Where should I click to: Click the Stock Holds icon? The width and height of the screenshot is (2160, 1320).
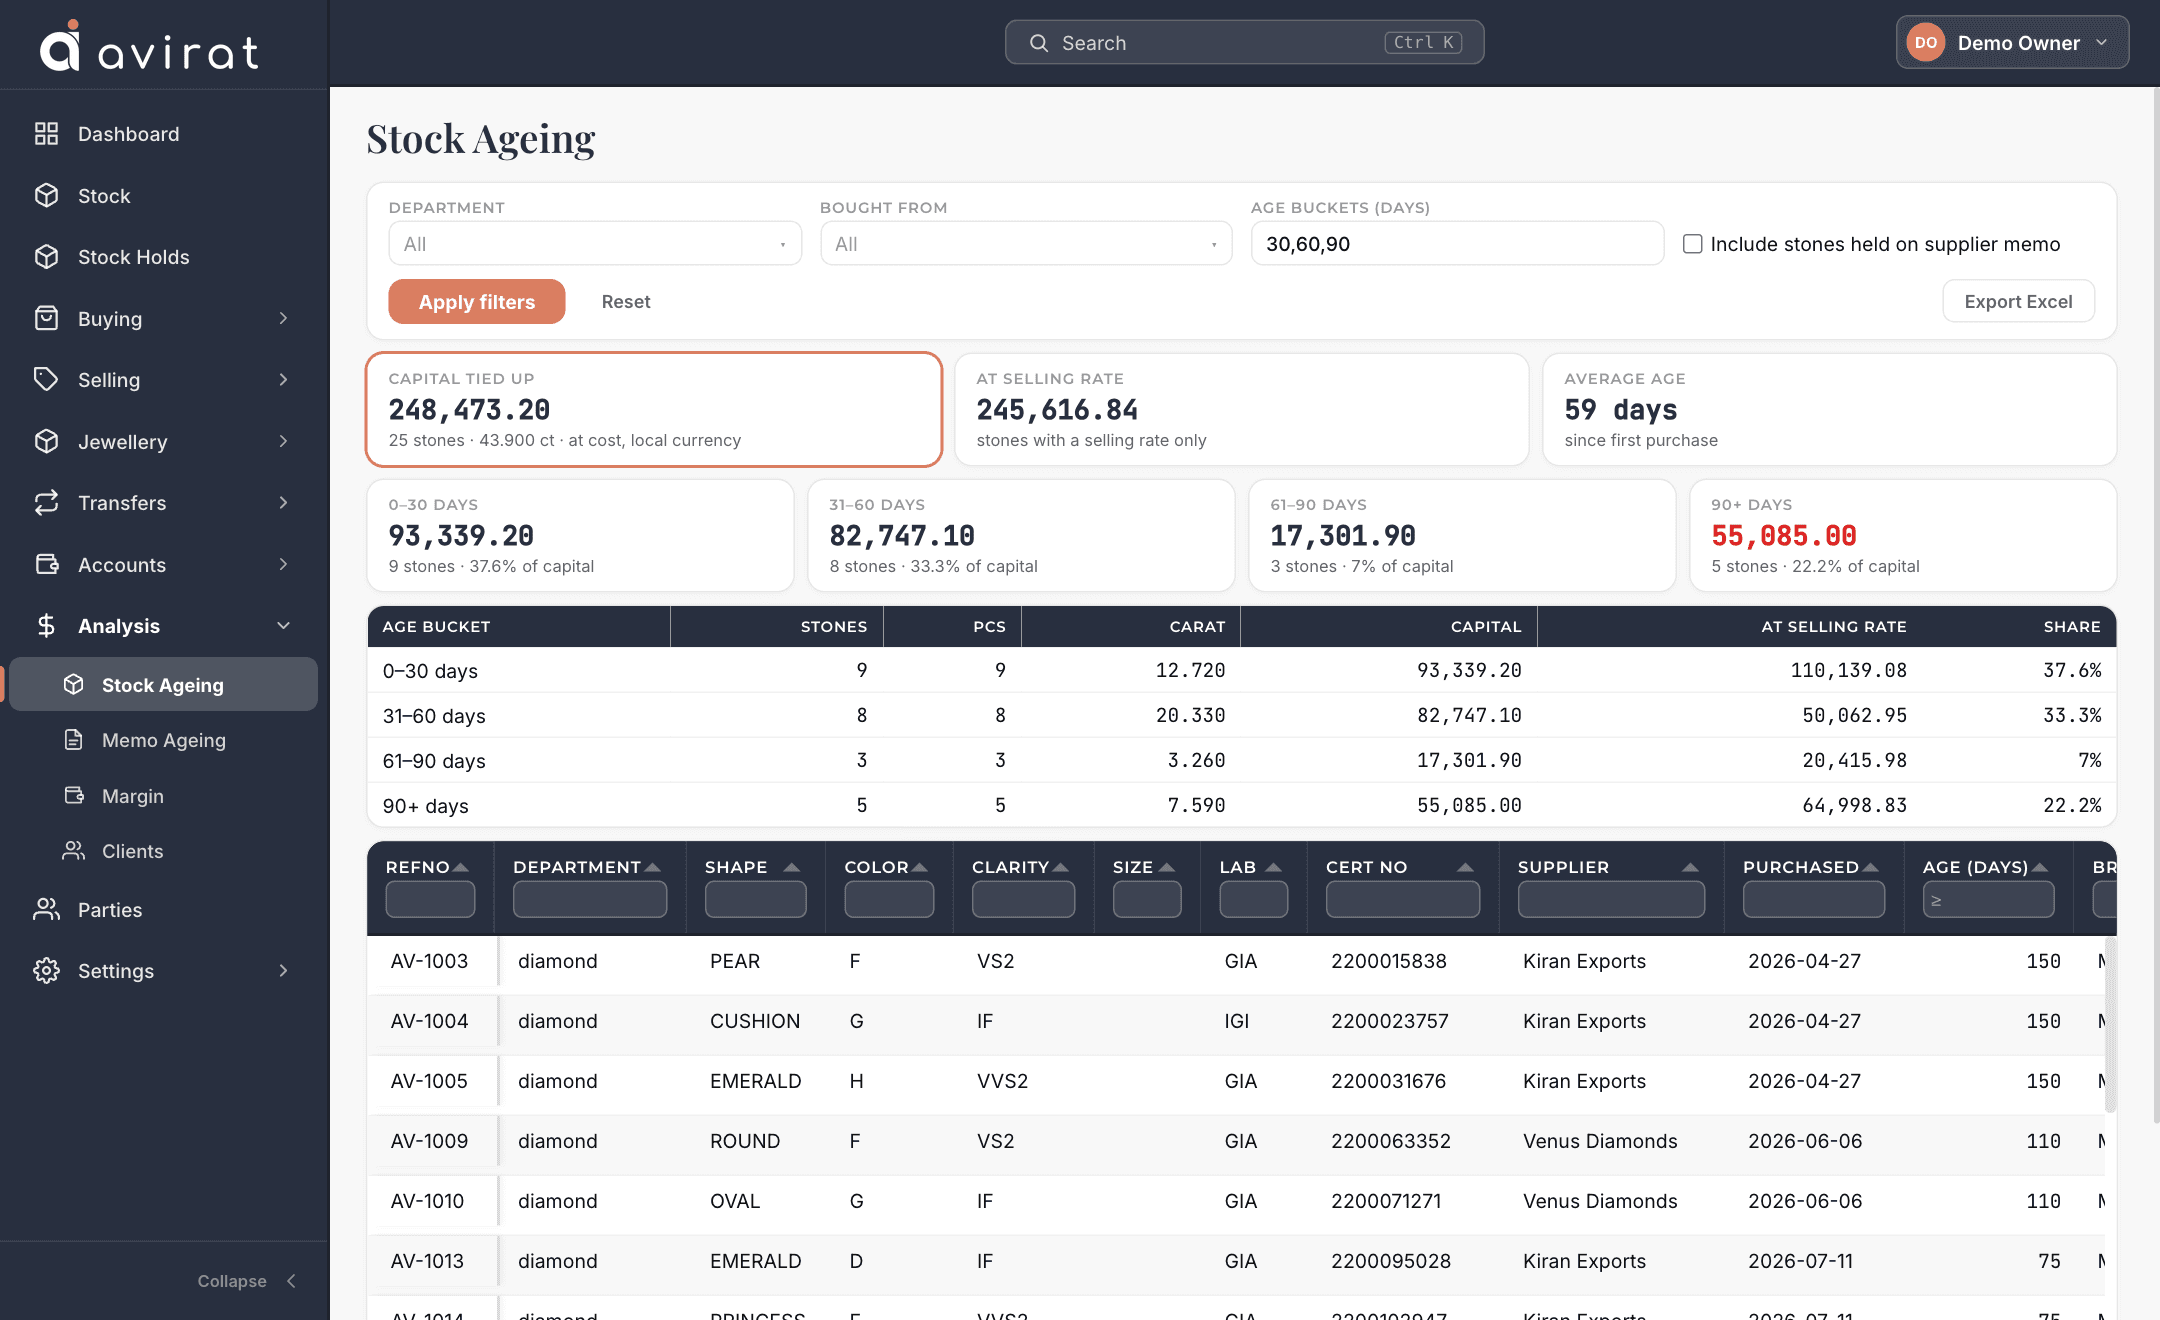click(46, 257)
